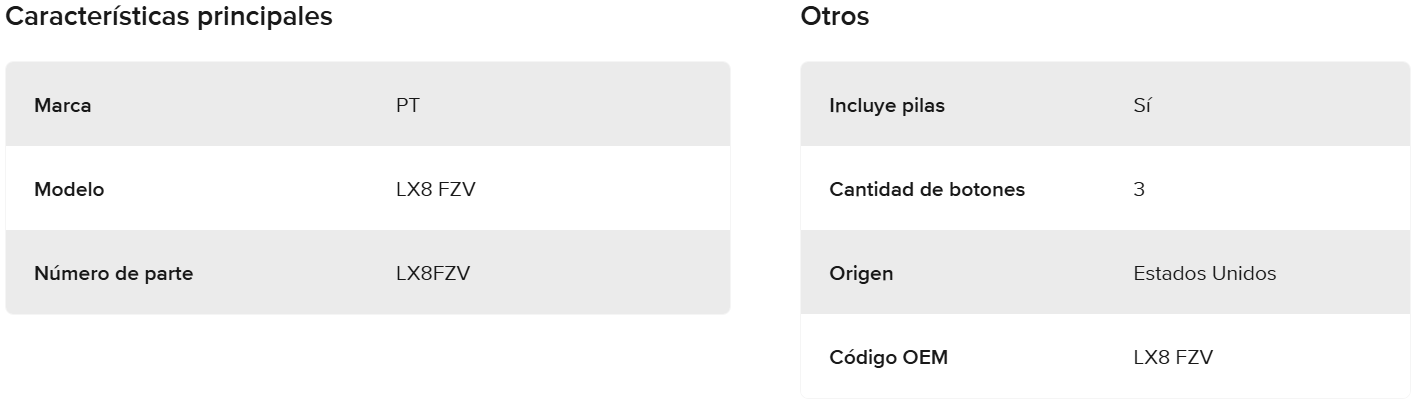Click the part number value LX8FZV
This screenshot has height=412, width=1422.
(432, 273)
